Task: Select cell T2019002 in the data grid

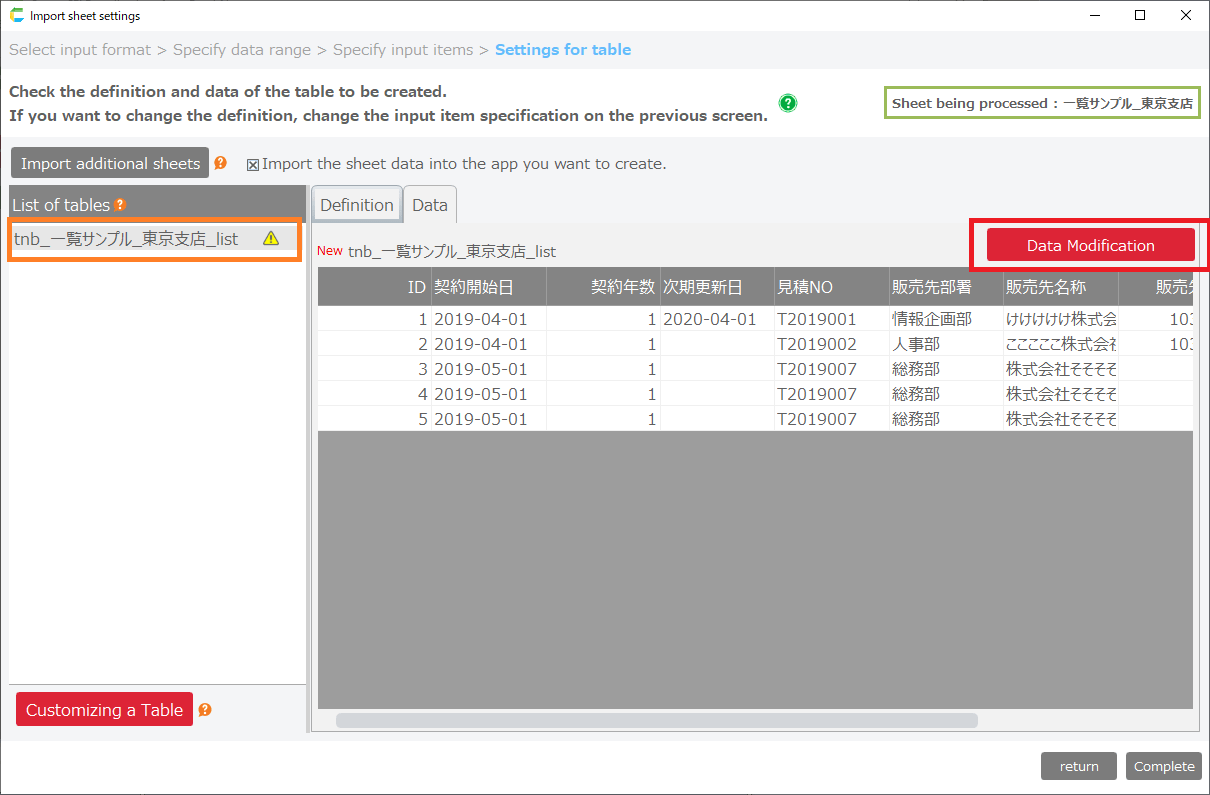Action: pyautogui.click(x=817, y=344)
